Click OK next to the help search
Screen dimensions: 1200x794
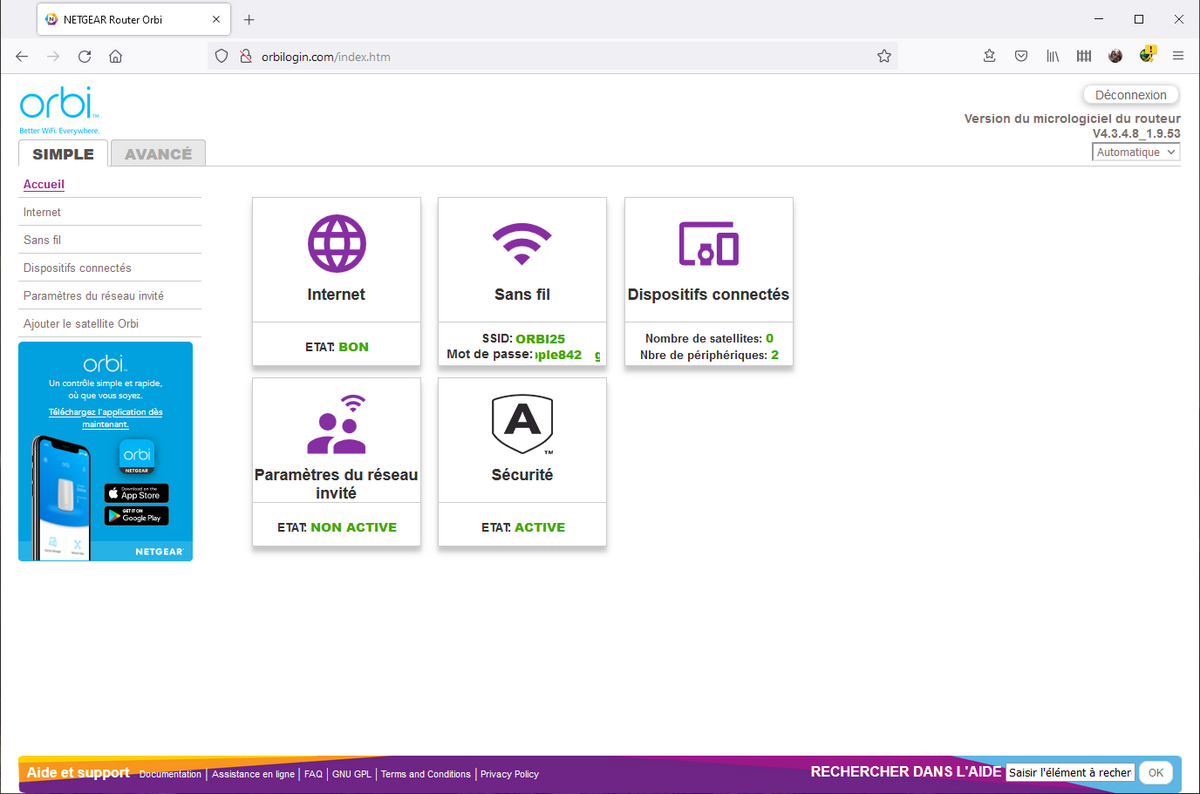tap(1155, 772)
